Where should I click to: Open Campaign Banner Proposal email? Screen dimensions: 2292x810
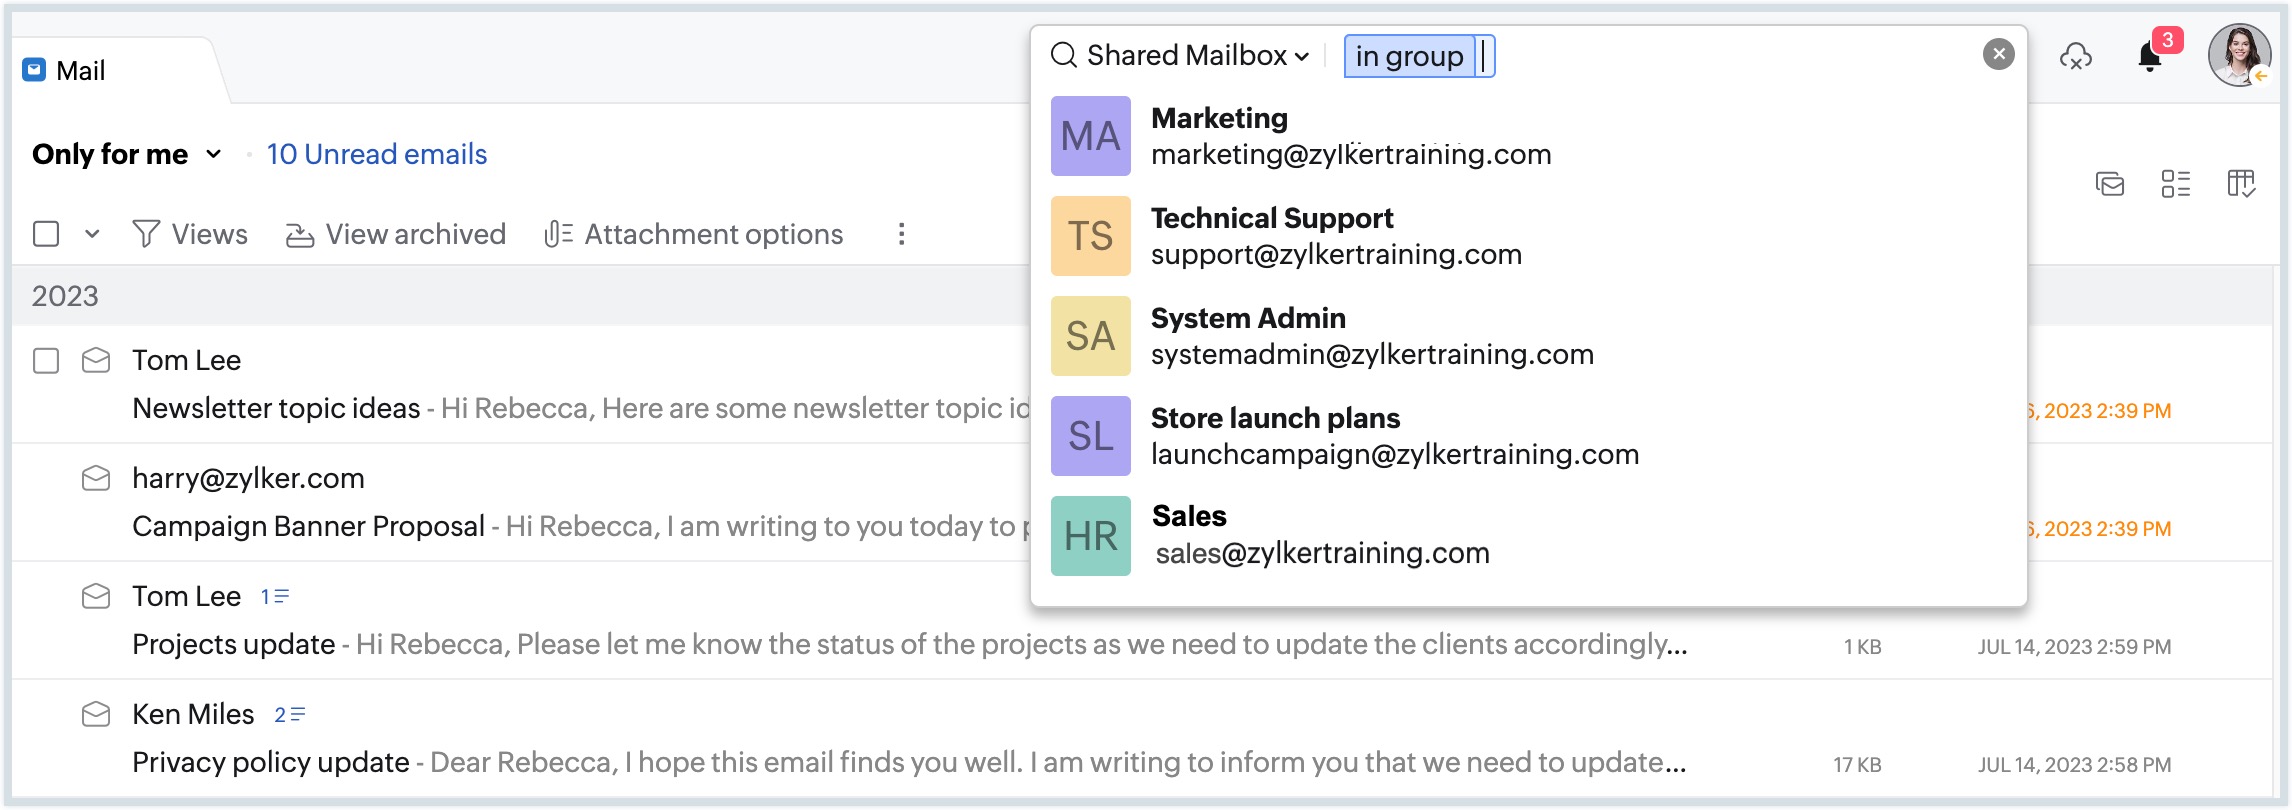308,526
